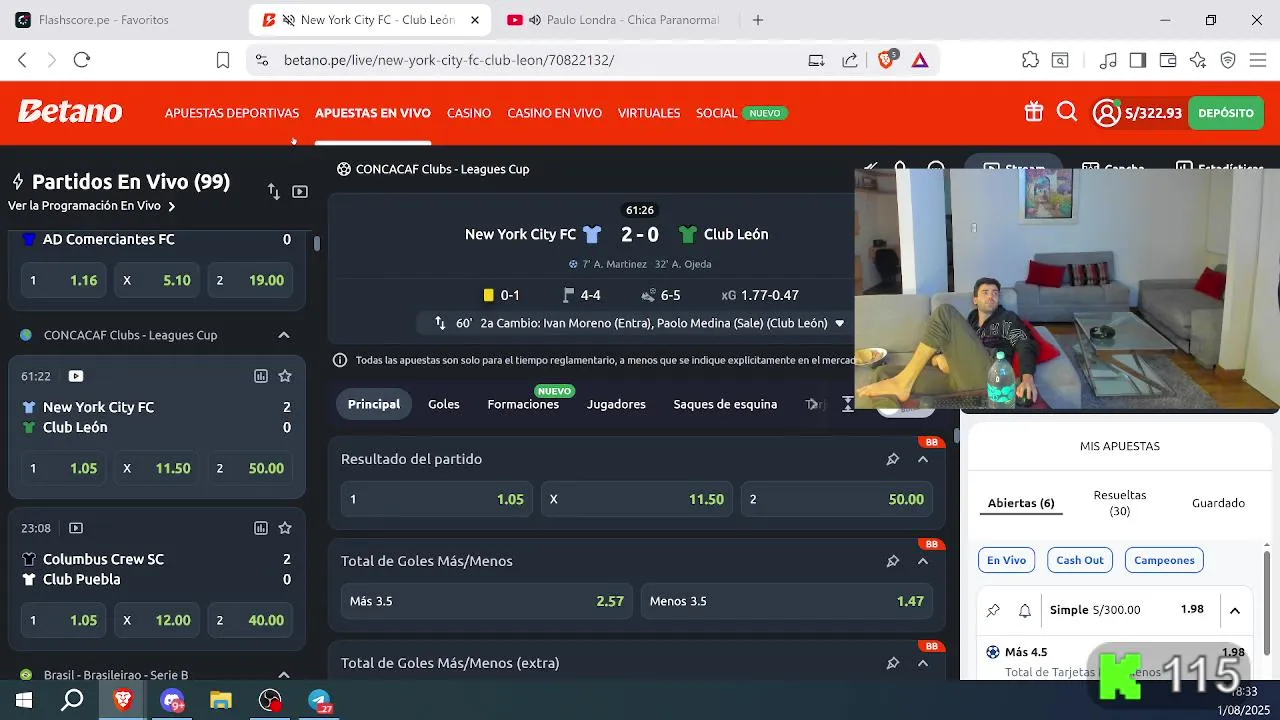The width and height of the screenshot is (1280, 720).
Task: Click the Brave Rewards triangle icon
Action: click(x=920, y=60)
